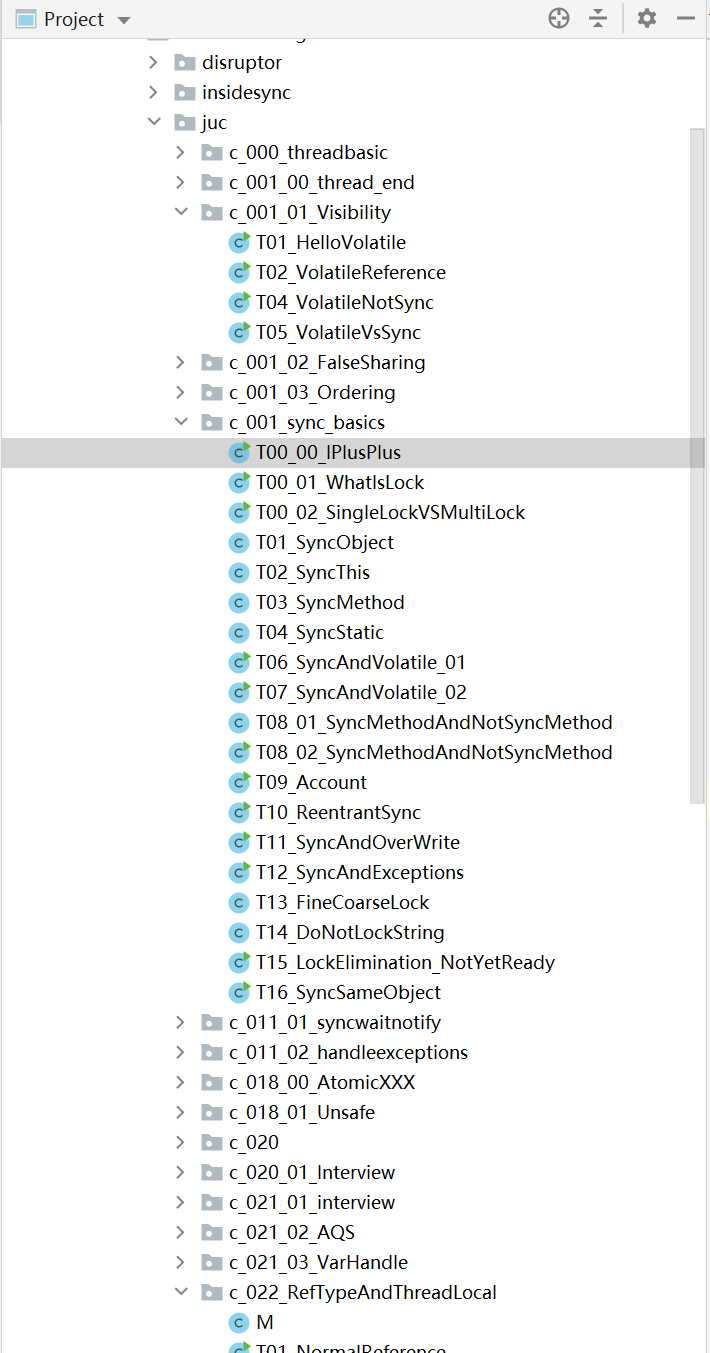
Task: Click class icon beside T09_Account
Action: point(239,782)
